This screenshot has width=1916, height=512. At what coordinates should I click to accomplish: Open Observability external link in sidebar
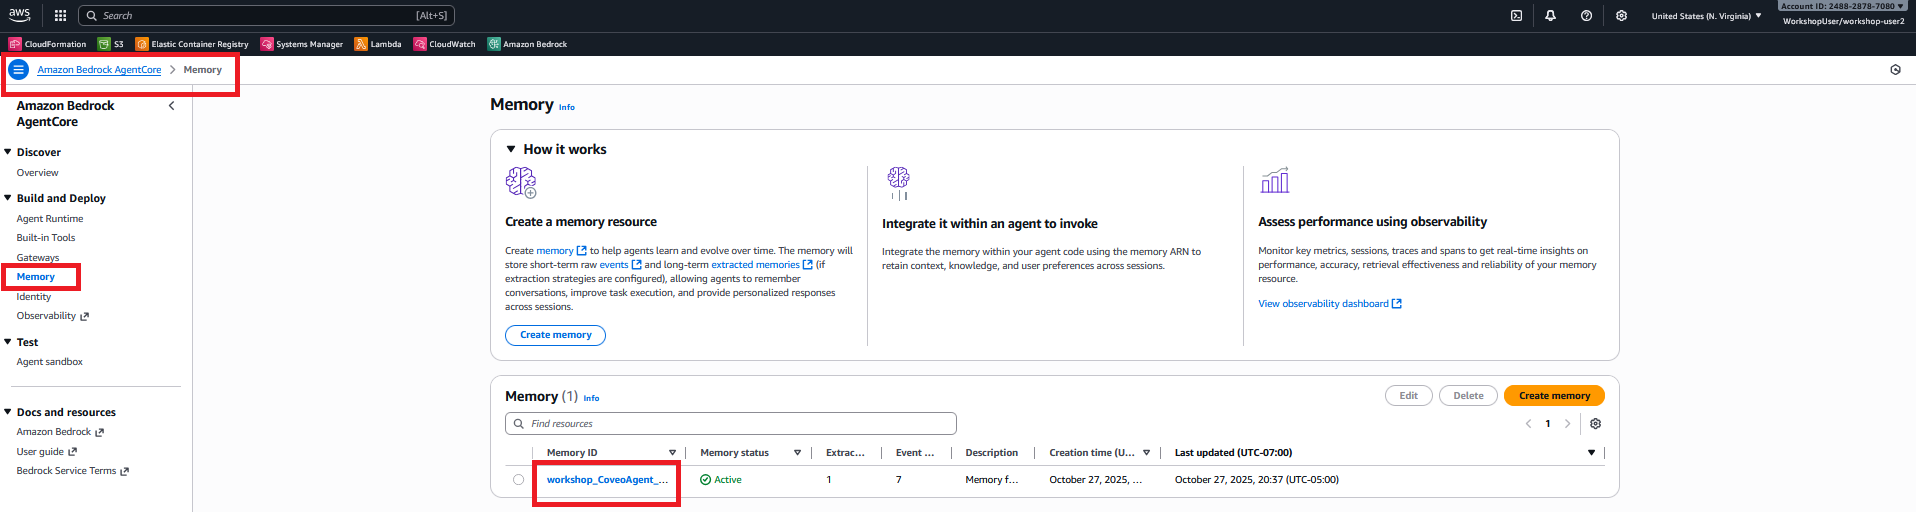[53, 316]
